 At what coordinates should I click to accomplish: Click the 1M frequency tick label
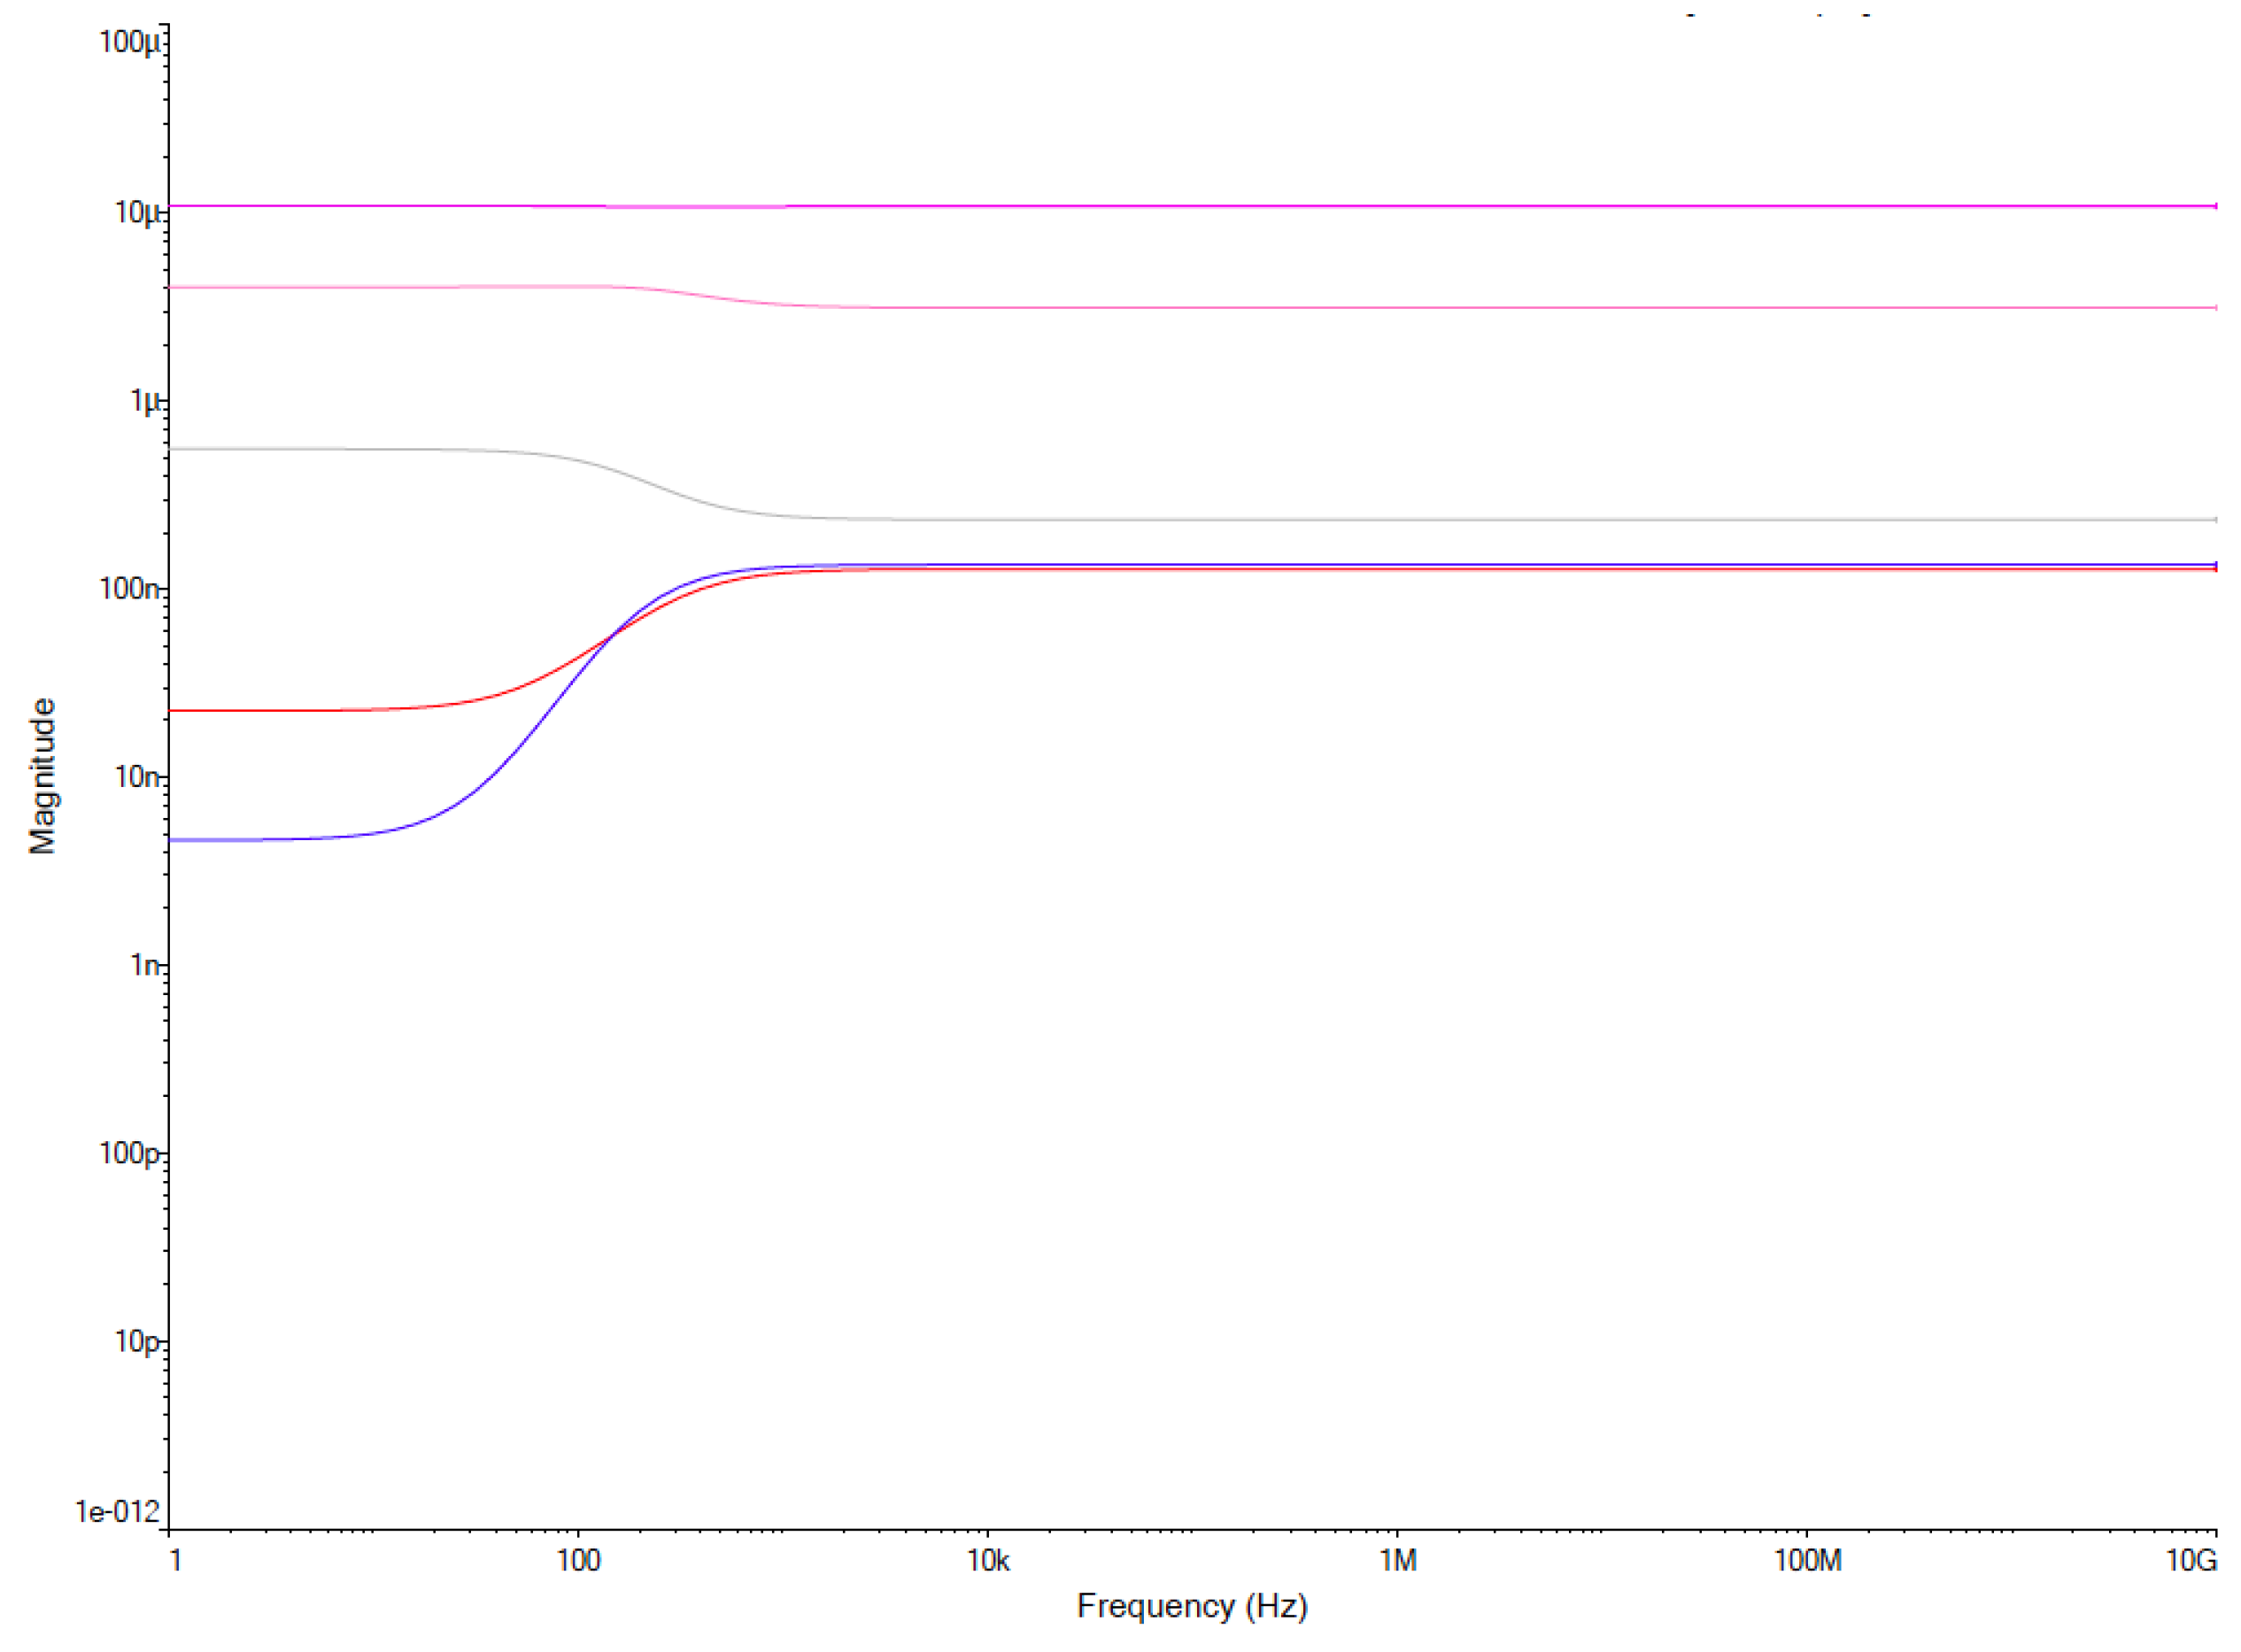(1398, 1561)
